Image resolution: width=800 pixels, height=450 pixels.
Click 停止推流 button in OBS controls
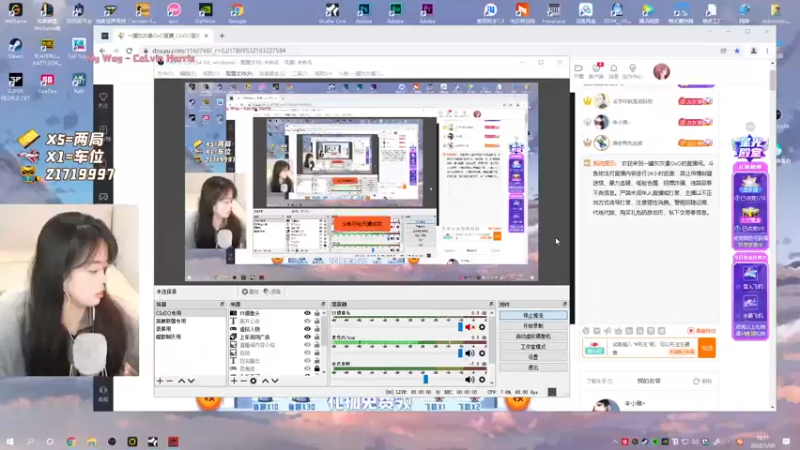point(533,315)
